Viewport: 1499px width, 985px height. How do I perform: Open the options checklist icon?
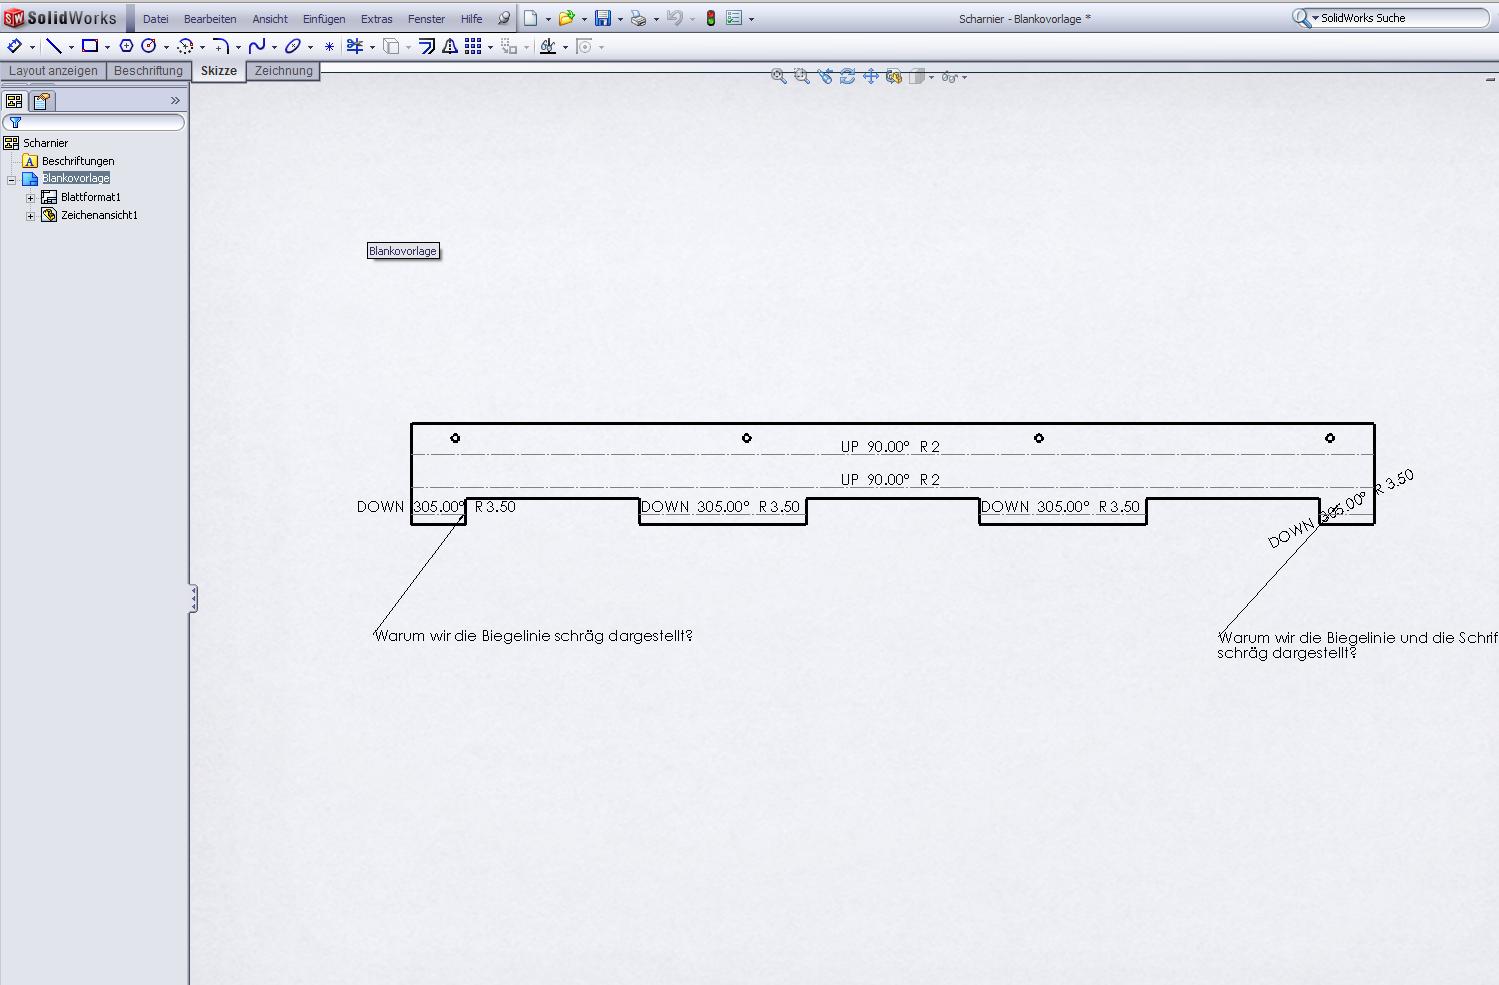(734, 18)
